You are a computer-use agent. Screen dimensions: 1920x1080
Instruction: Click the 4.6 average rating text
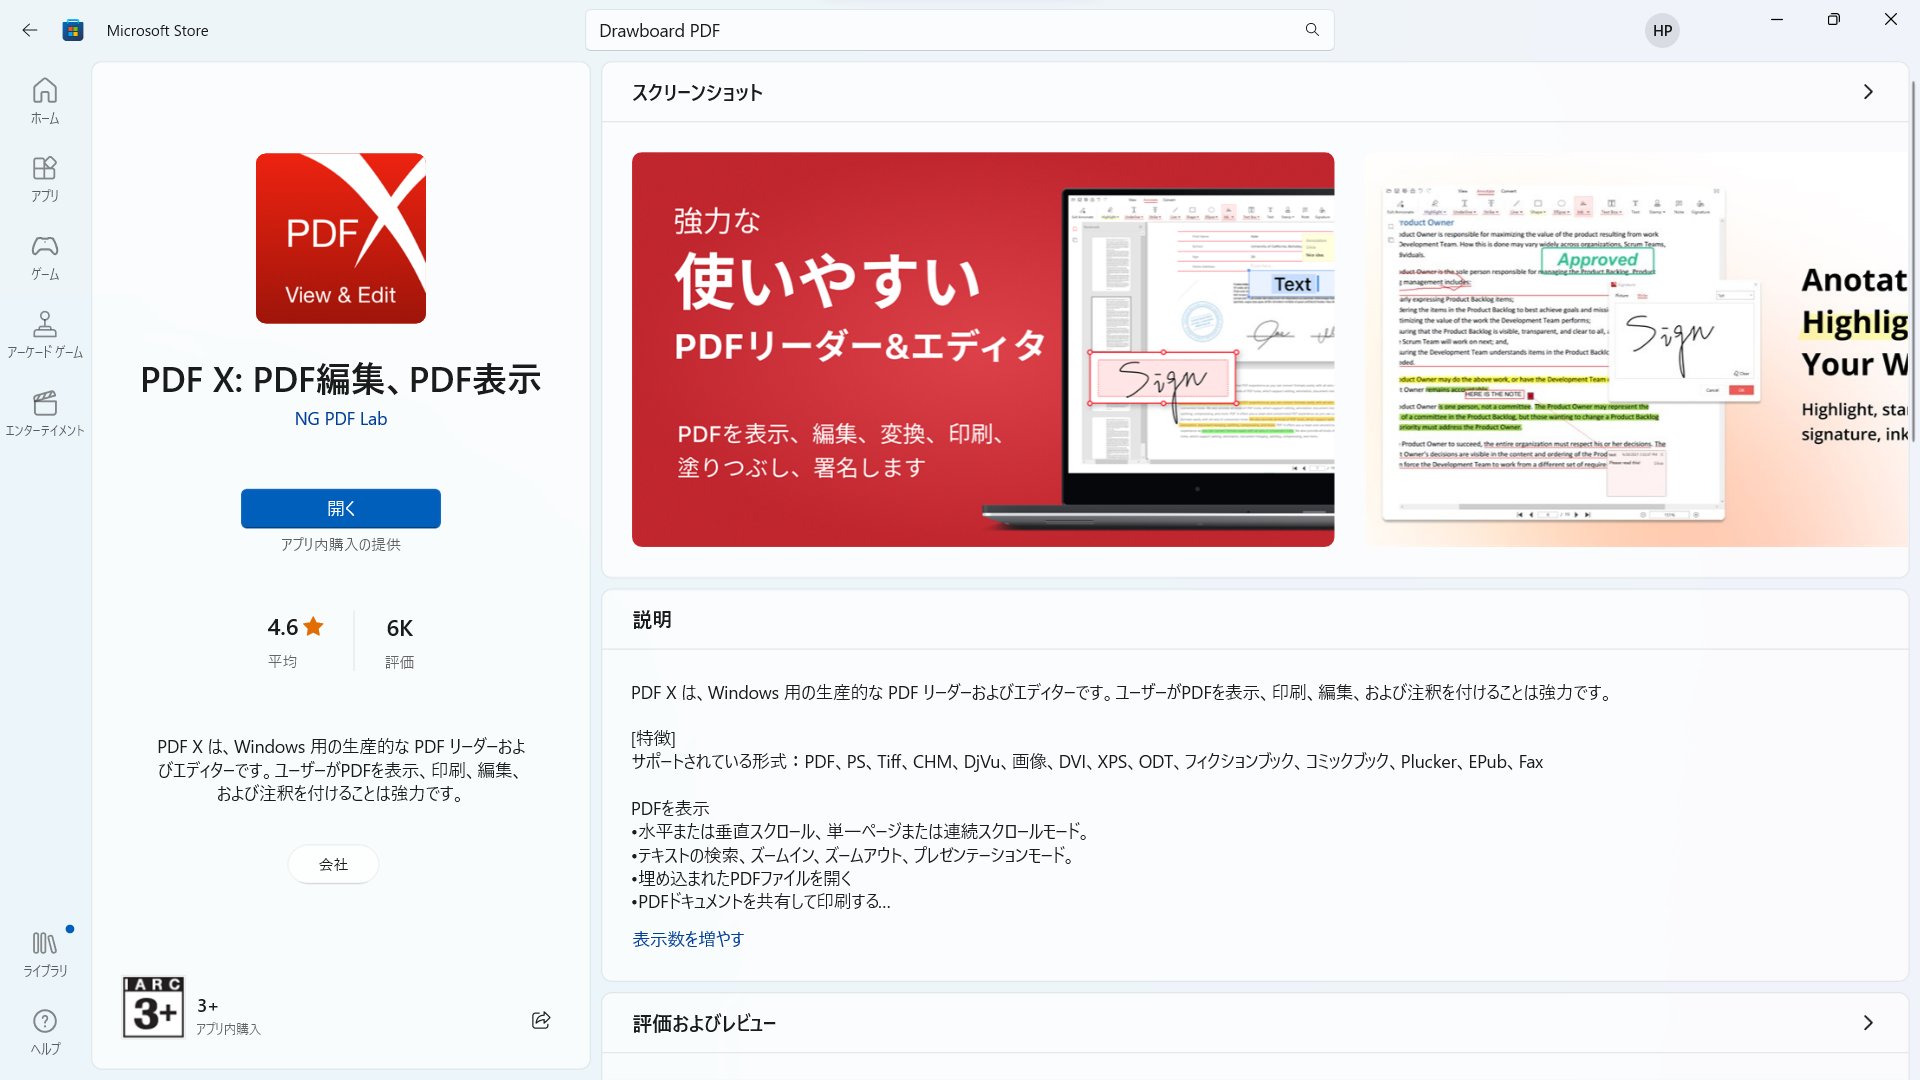click(x=282, y=627)
